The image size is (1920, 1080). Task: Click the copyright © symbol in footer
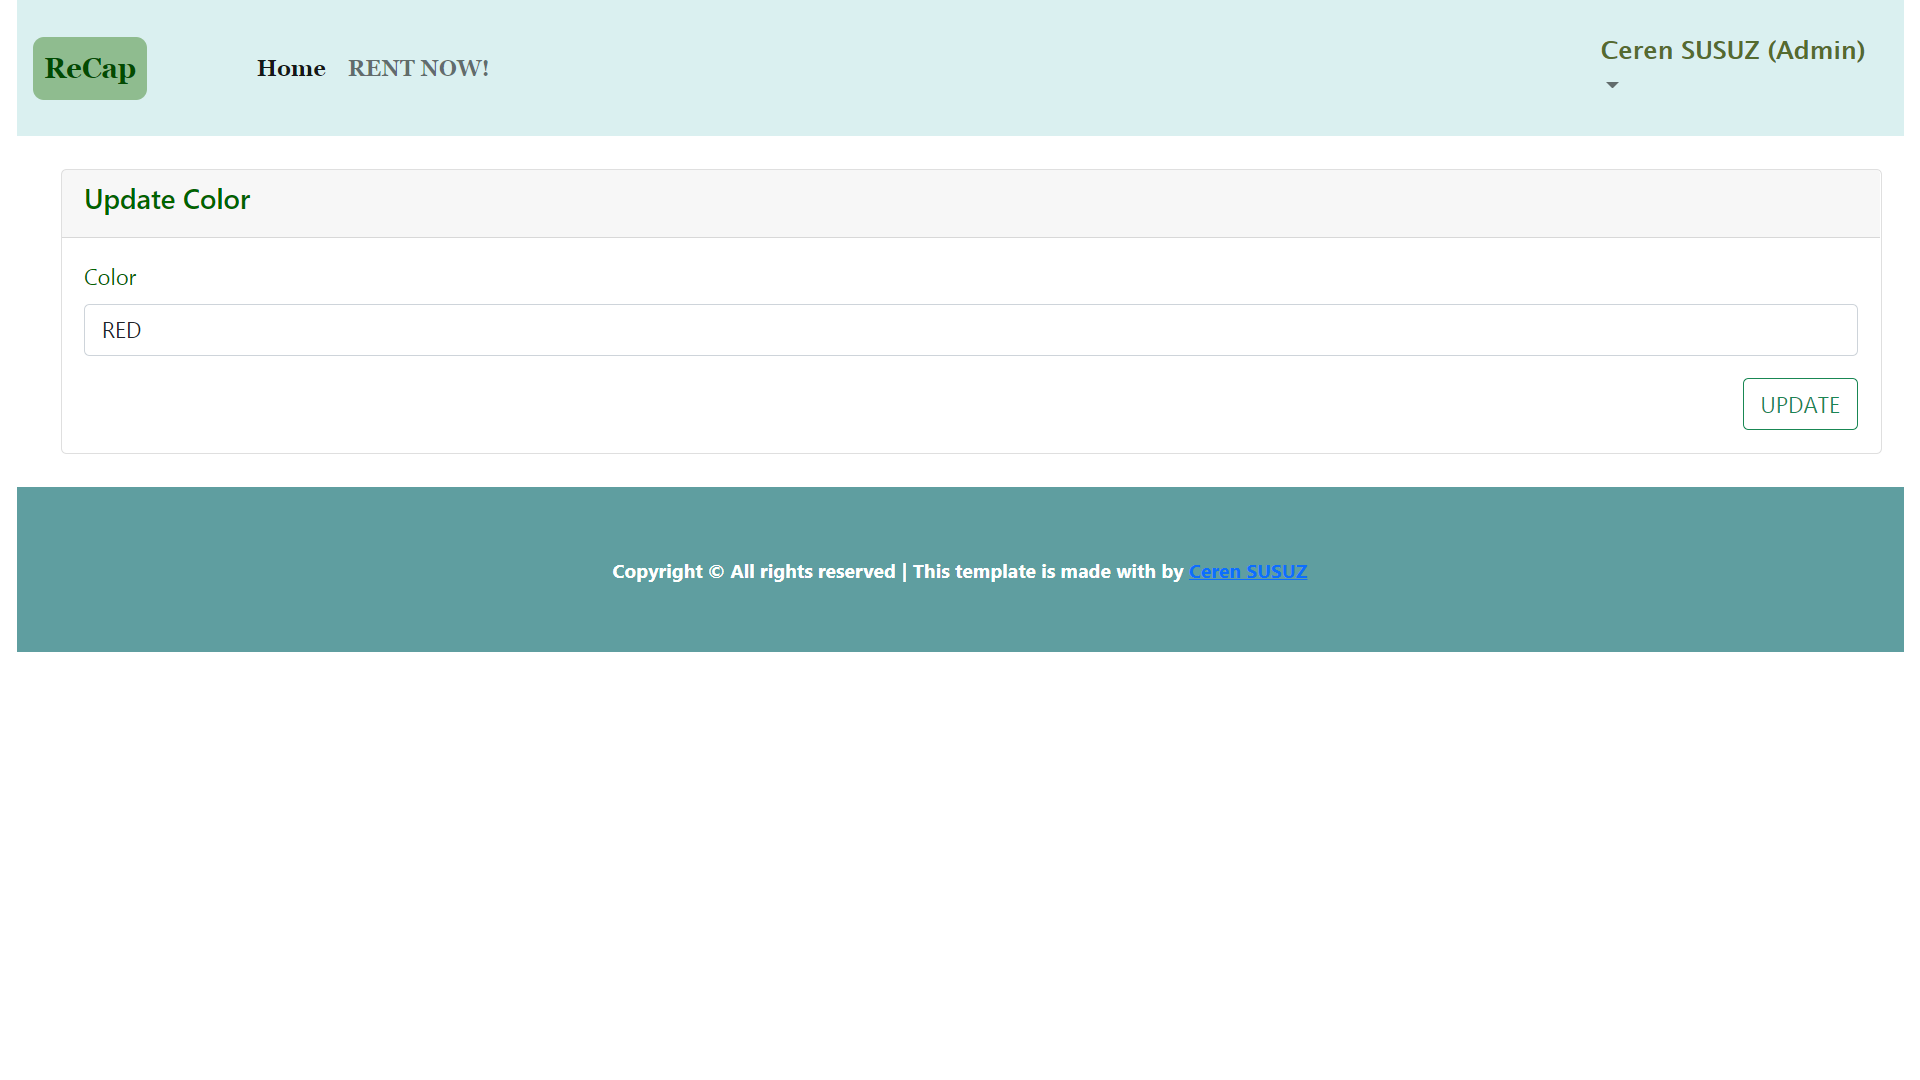[716, 571]
